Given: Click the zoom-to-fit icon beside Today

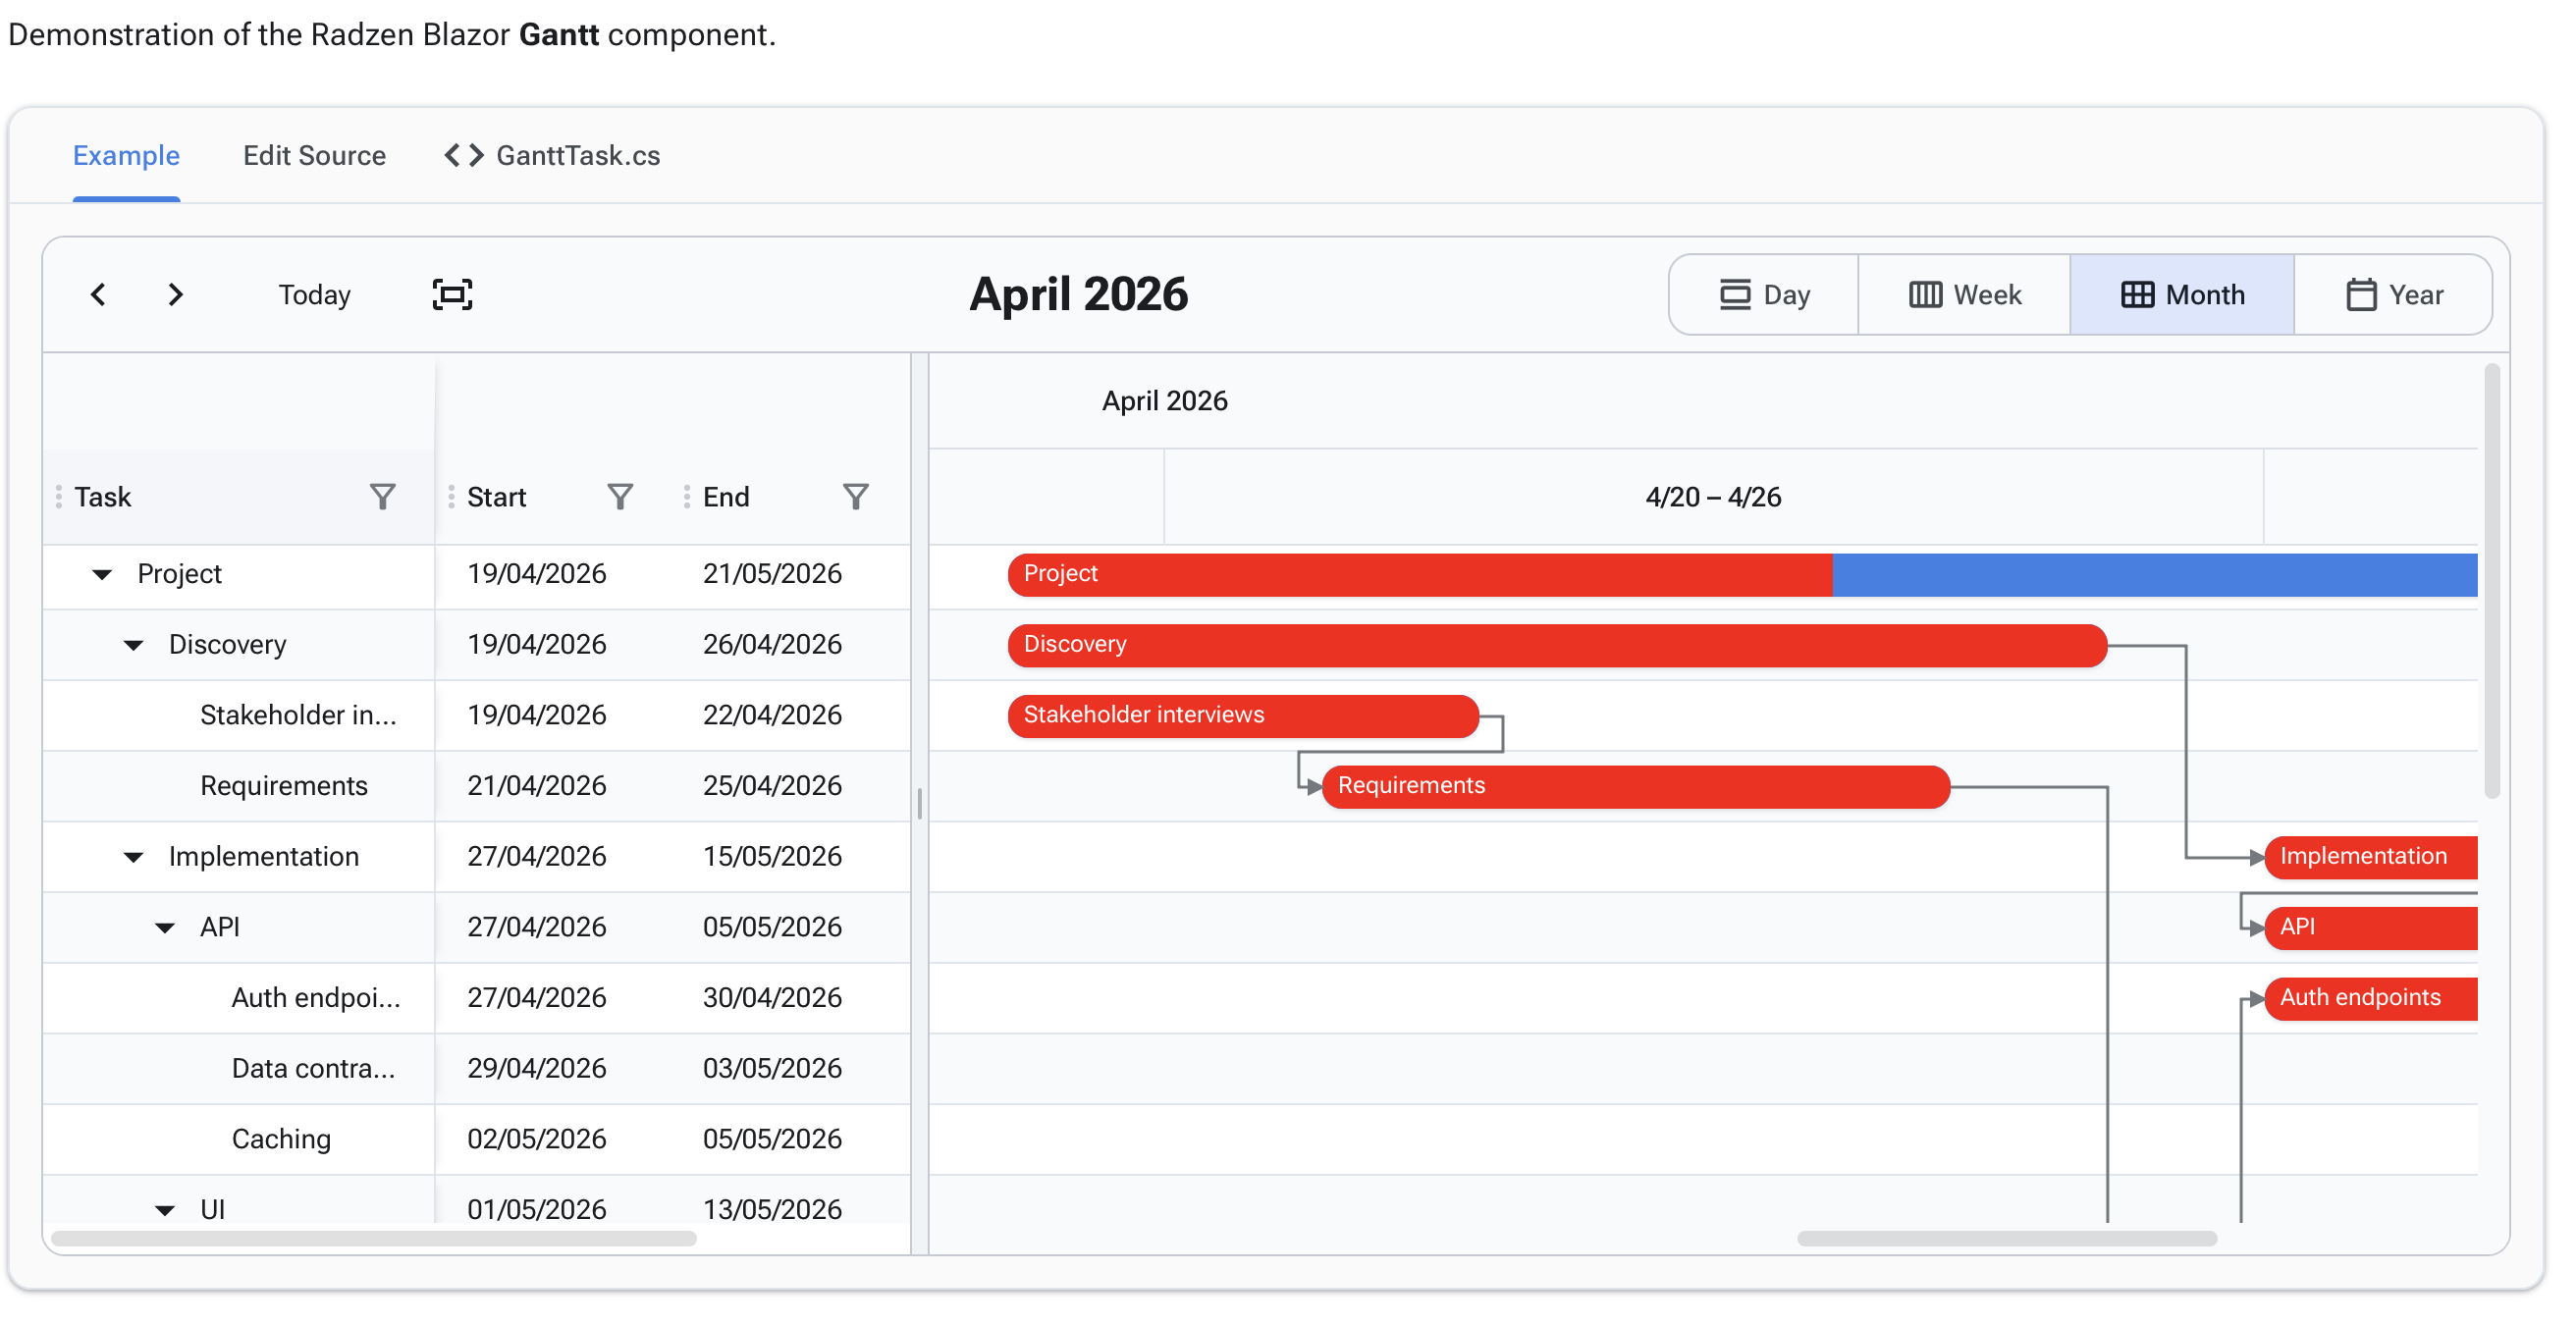Looking at the screenshot, I should pyautogui.click(x=452, y=295).
